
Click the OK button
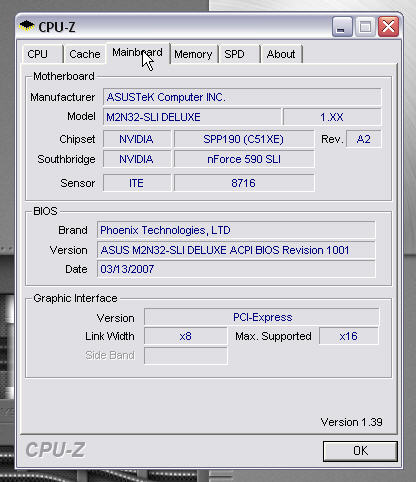[360, 451]
